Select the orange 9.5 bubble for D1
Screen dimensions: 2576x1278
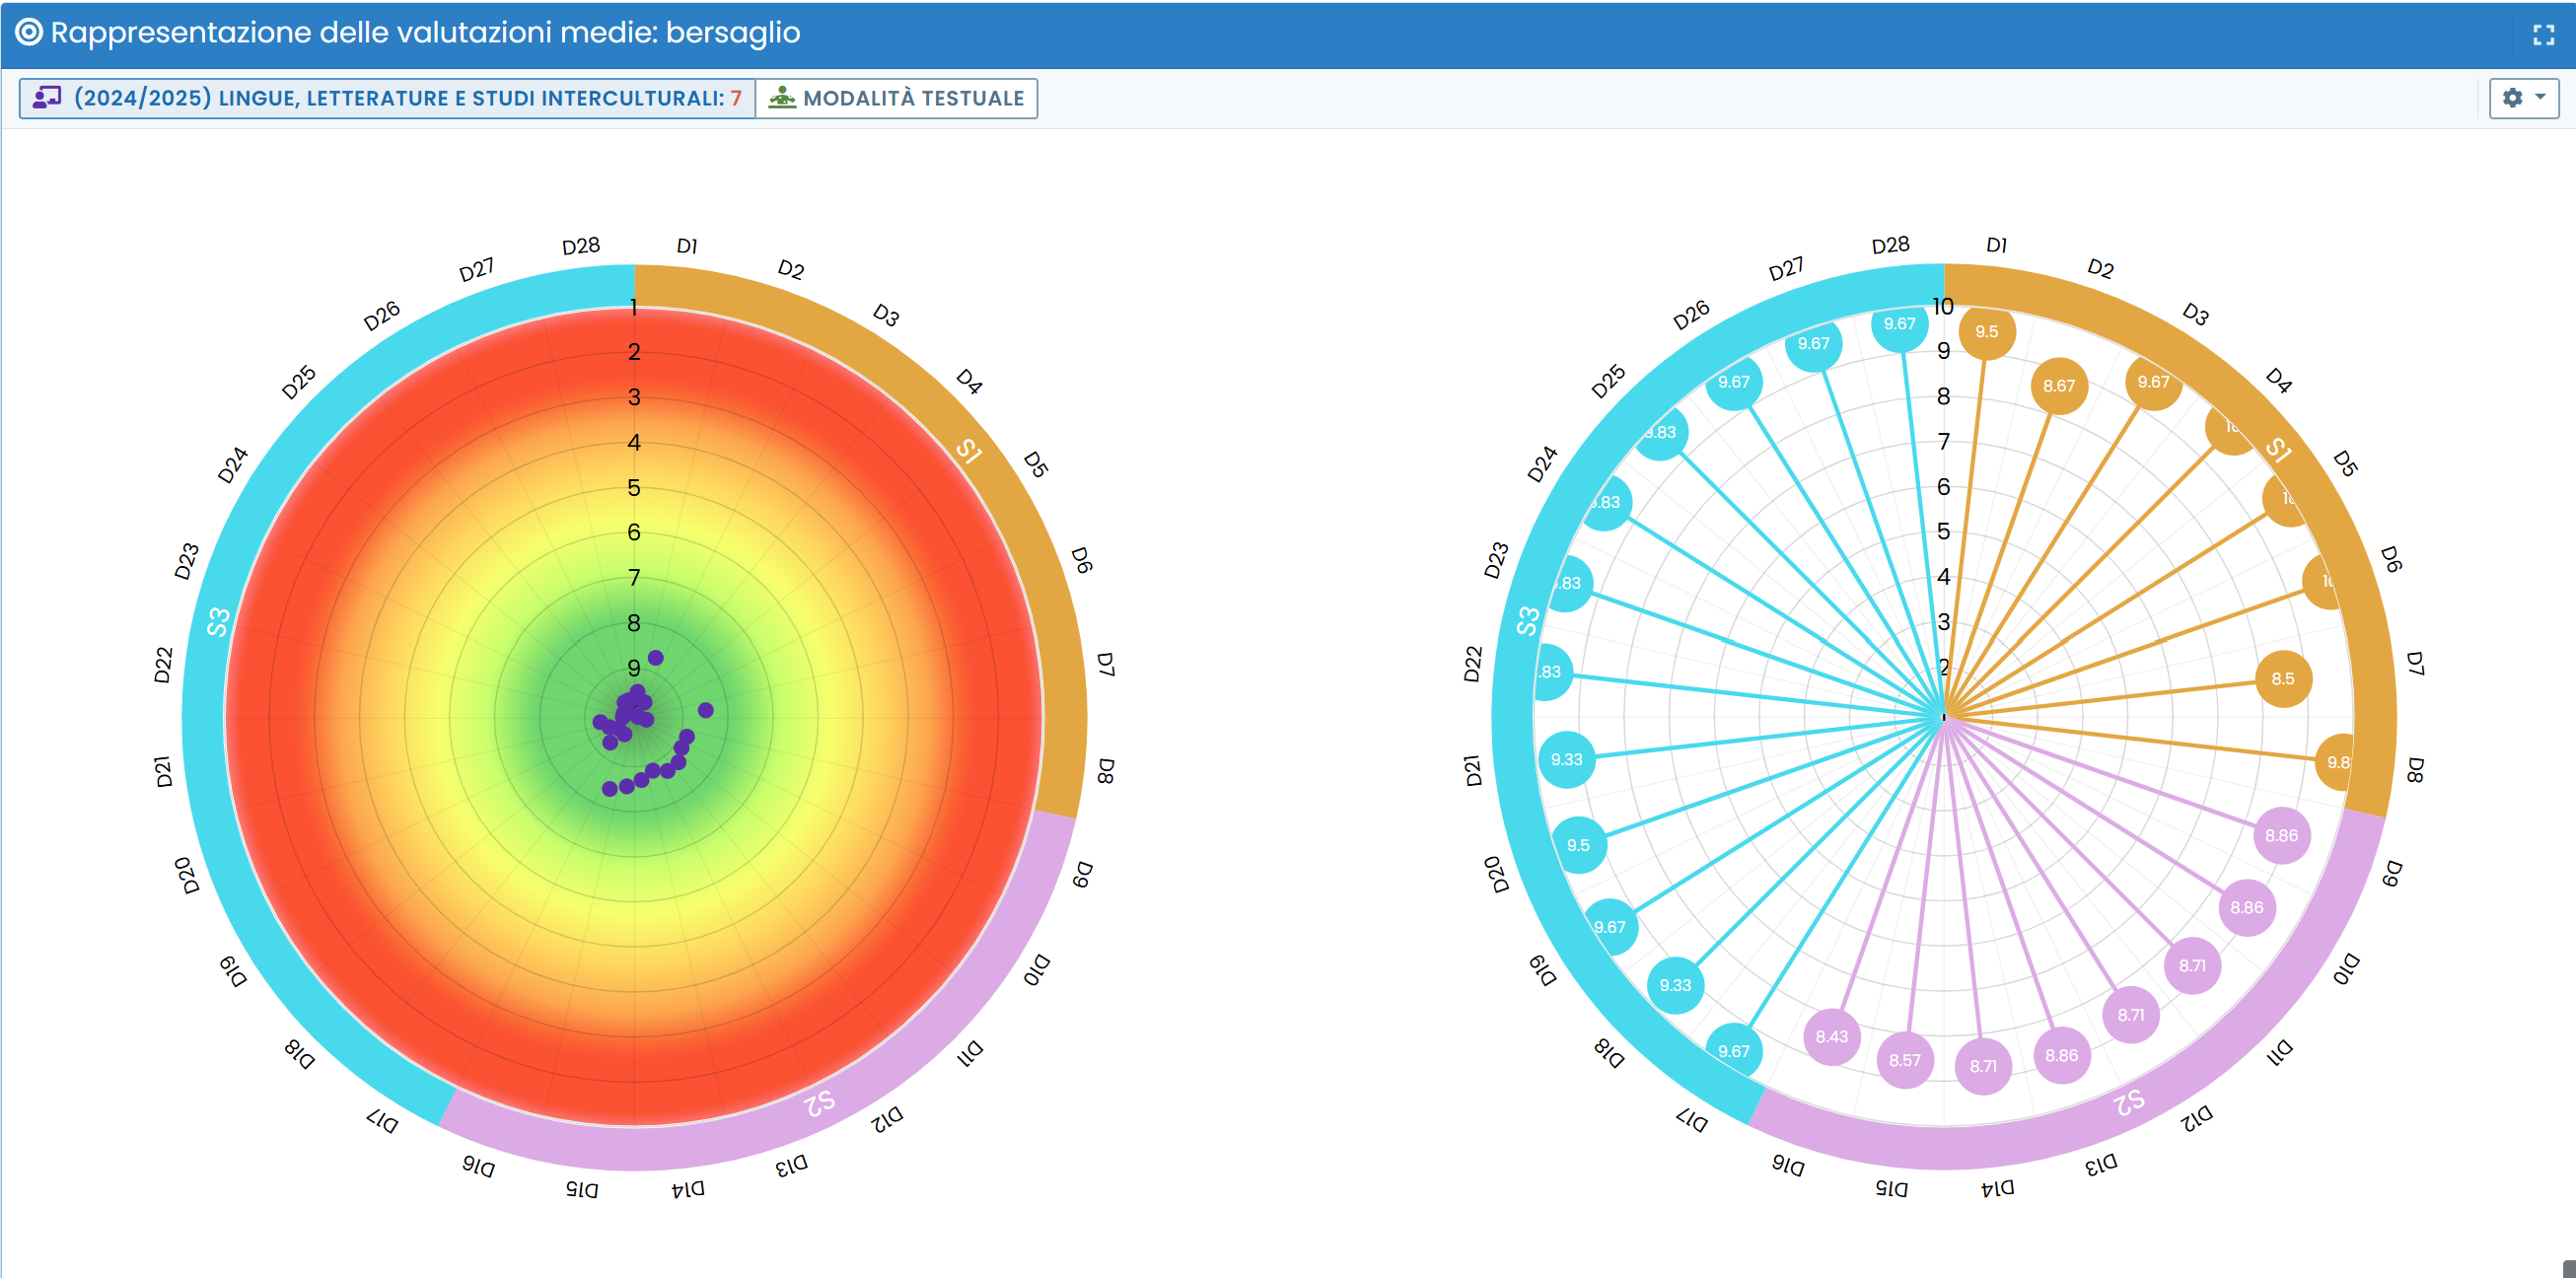click(1986, 332)
